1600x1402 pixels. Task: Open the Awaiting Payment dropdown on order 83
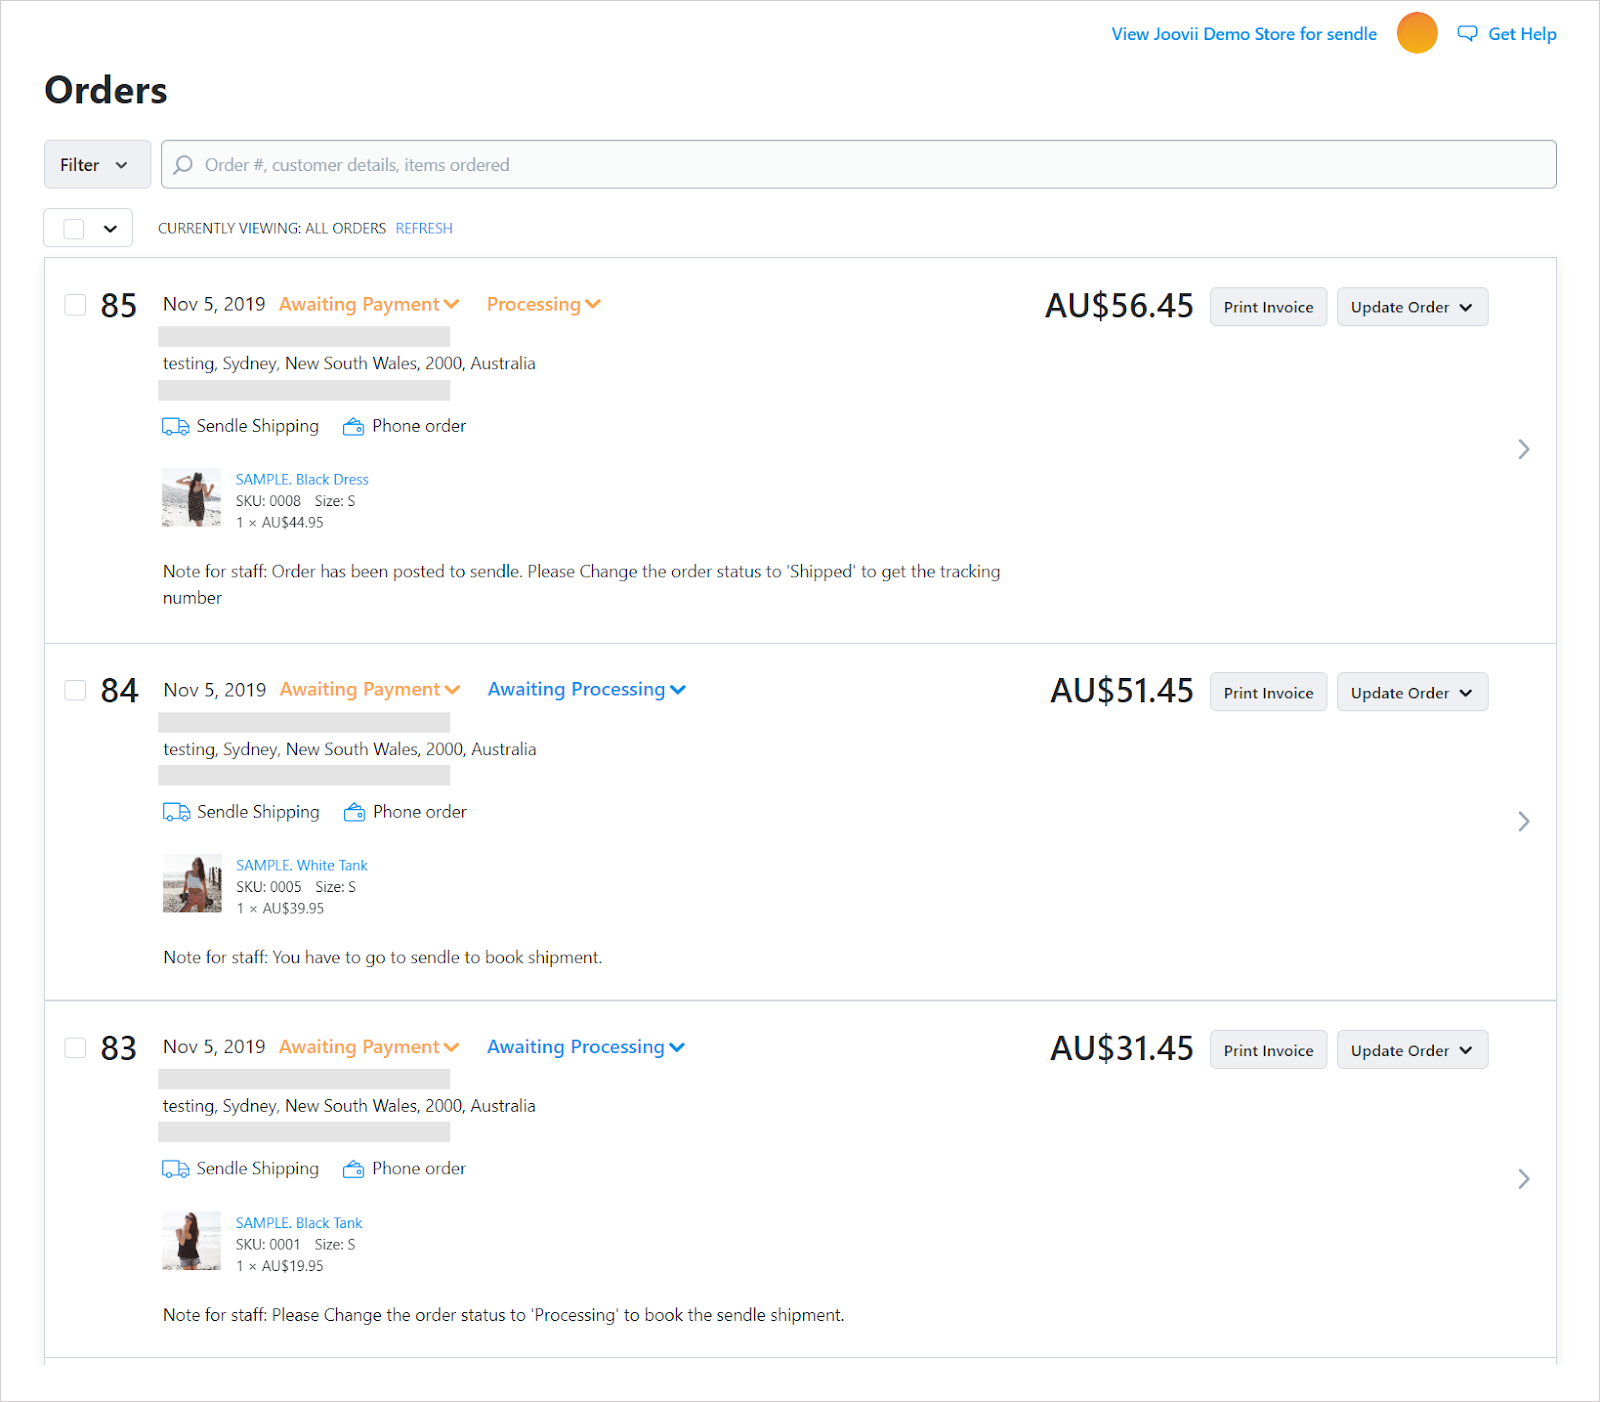tap(369, 1047)
